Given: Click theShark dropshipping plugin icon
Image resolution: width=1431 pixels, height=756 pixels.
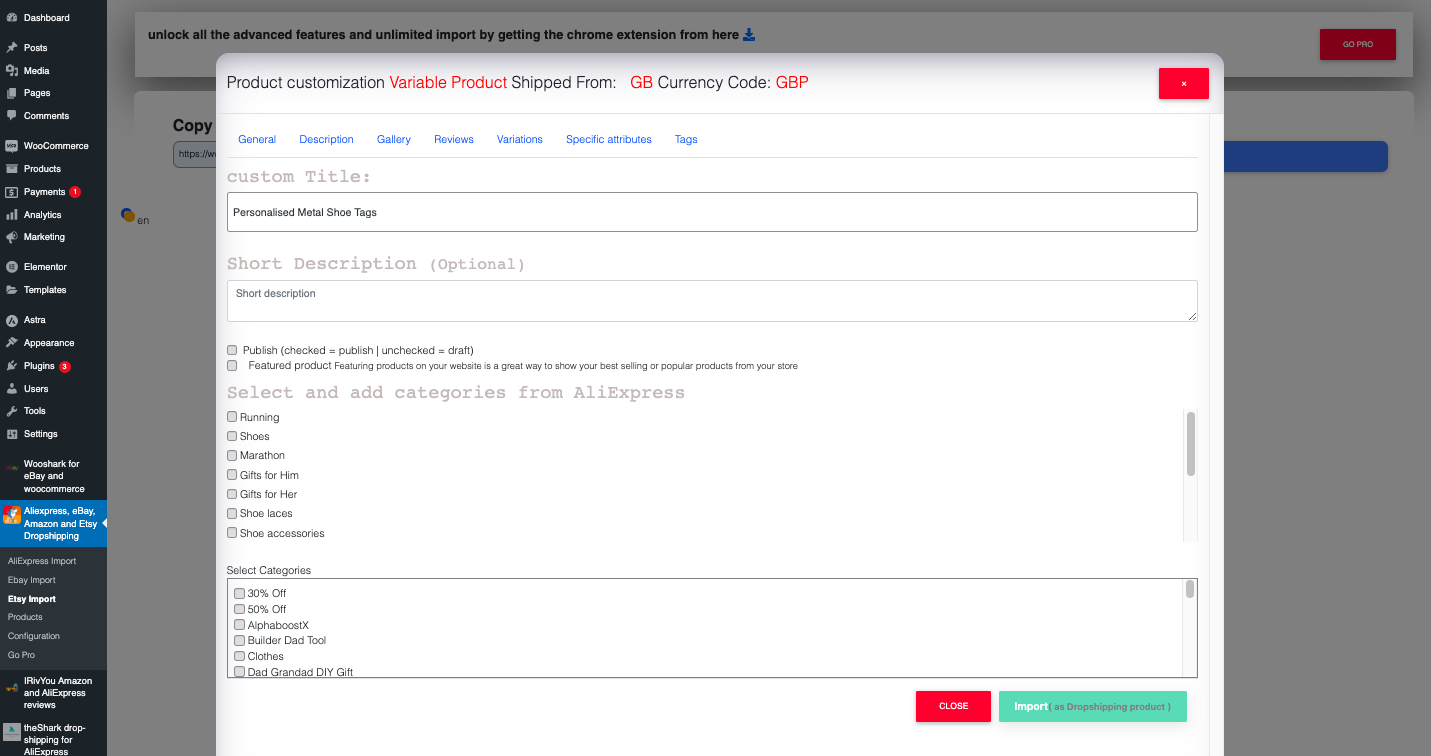Looking at the screenshot, I should (12, 731).
